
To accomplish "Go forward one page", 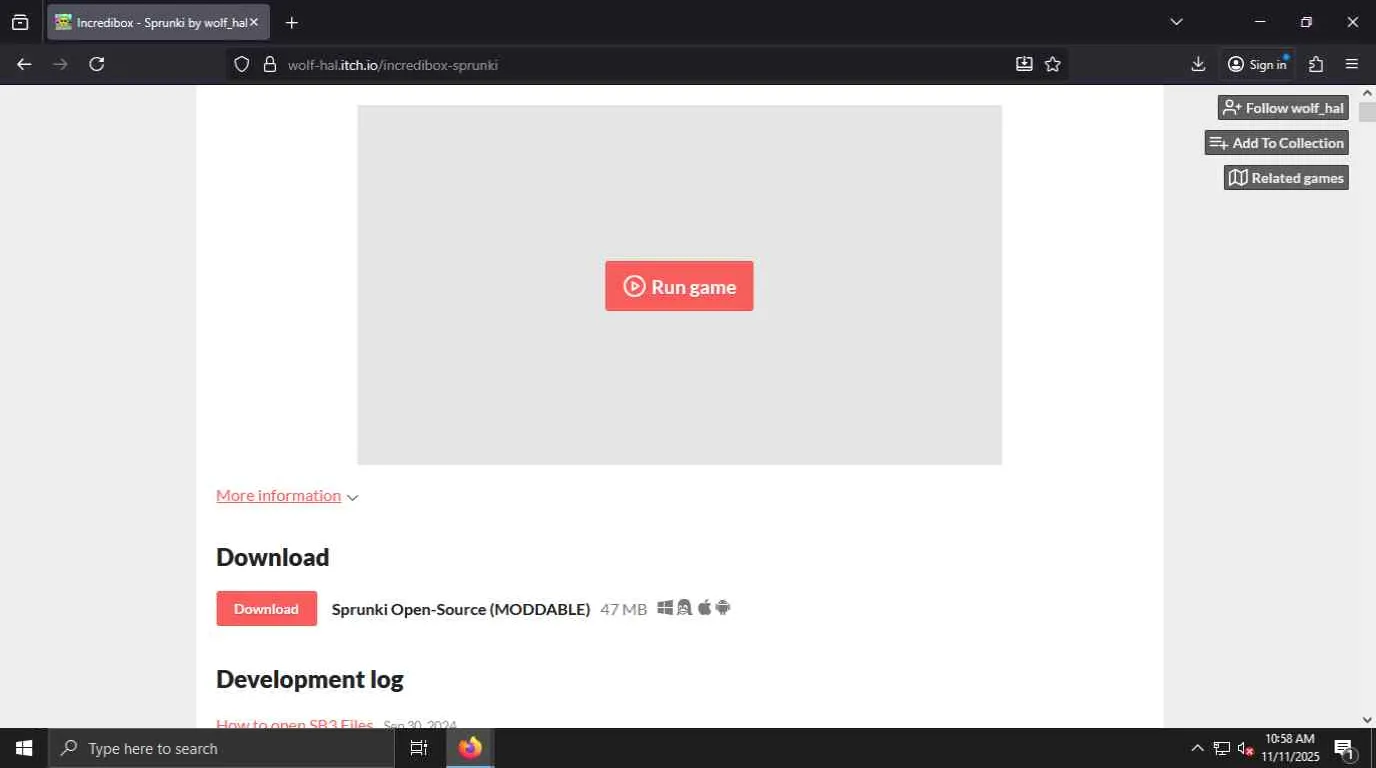I will click(60, 64).
